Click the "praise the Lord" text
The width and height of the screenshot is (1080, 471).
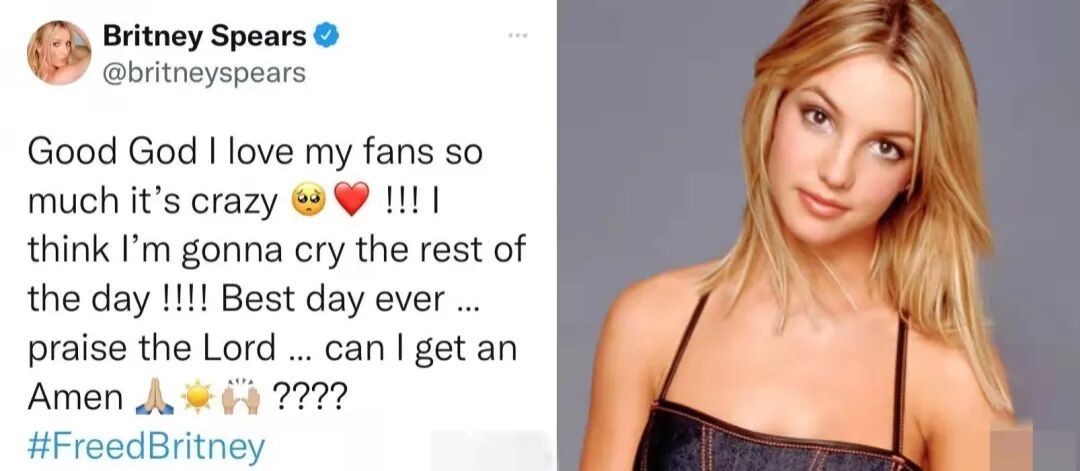[x=152, y=349]
